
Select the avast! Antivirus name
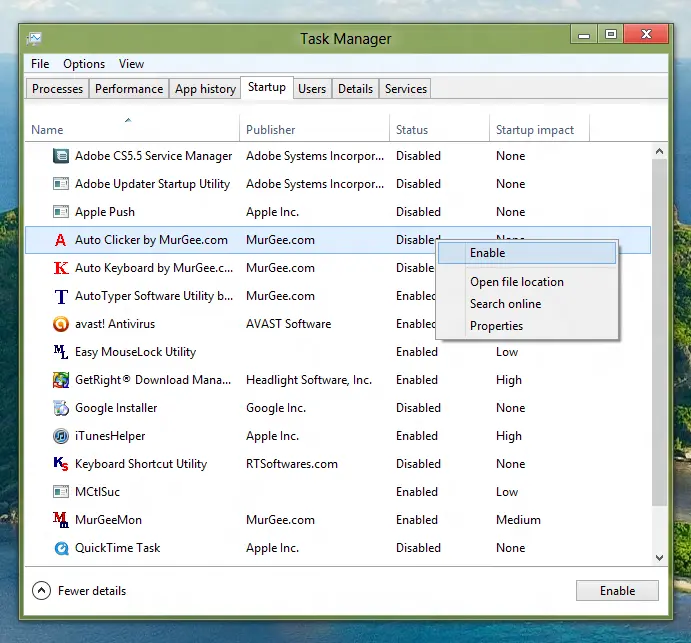(x=115, y=324)
